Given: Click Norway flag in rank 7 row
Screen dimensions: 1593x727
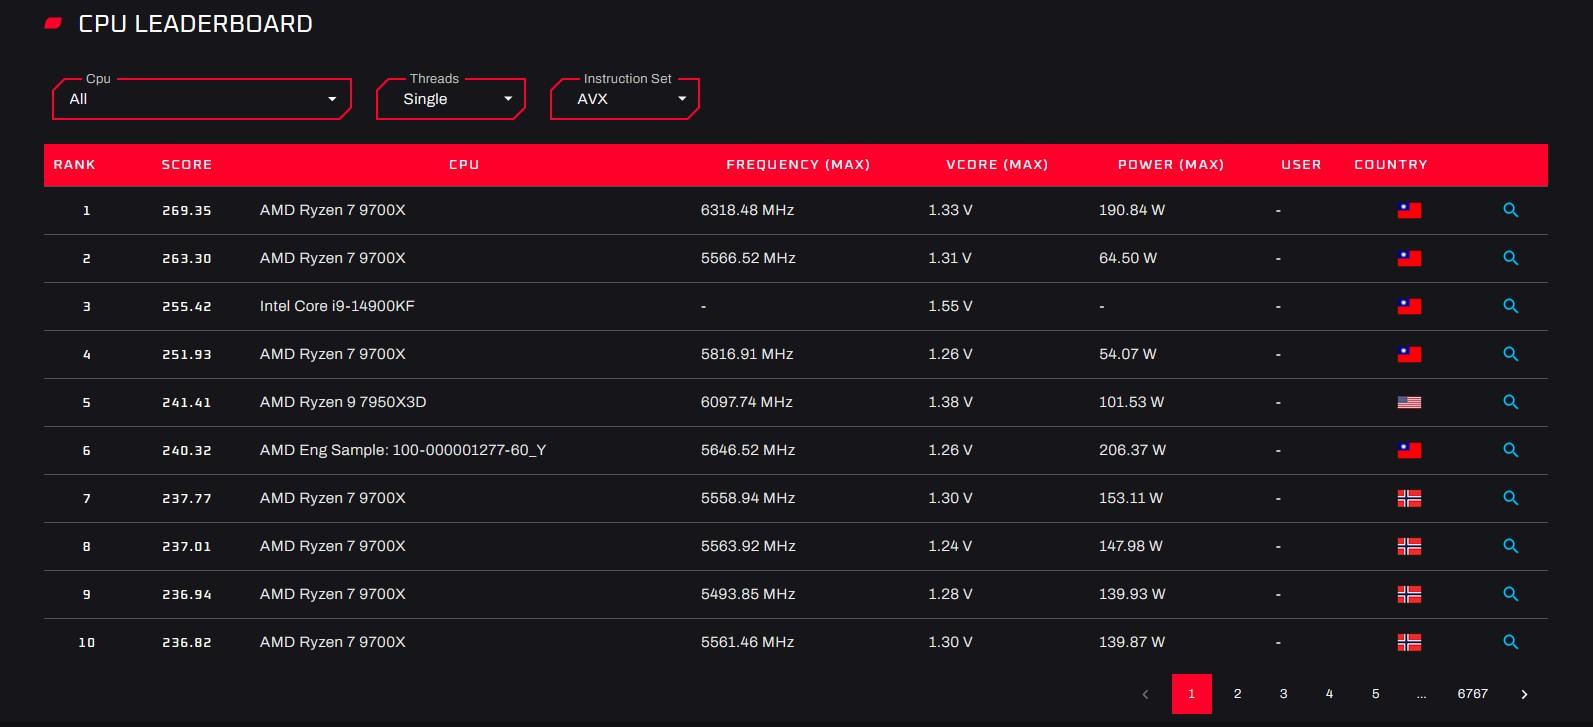Looking at the screenshot, I should tap(1408, 498).
